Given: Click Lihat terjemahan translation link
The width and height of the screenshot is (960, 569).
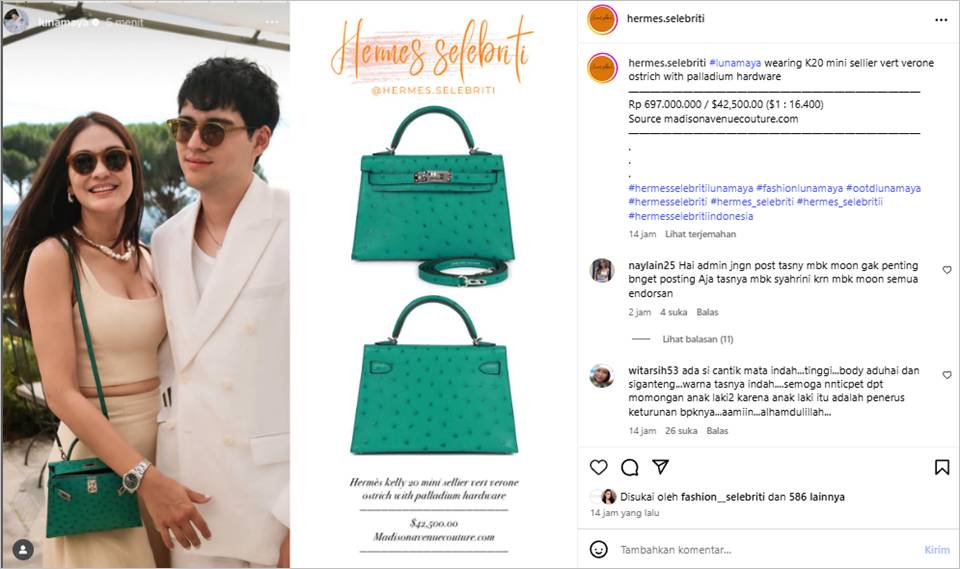Looking at the screenshot, I should [x=700, y=234].
